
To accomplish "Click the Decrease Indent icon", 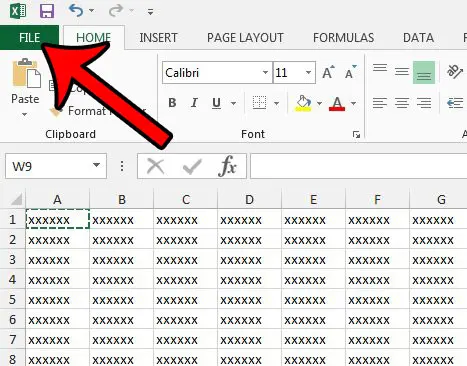I will click(455, 103).
